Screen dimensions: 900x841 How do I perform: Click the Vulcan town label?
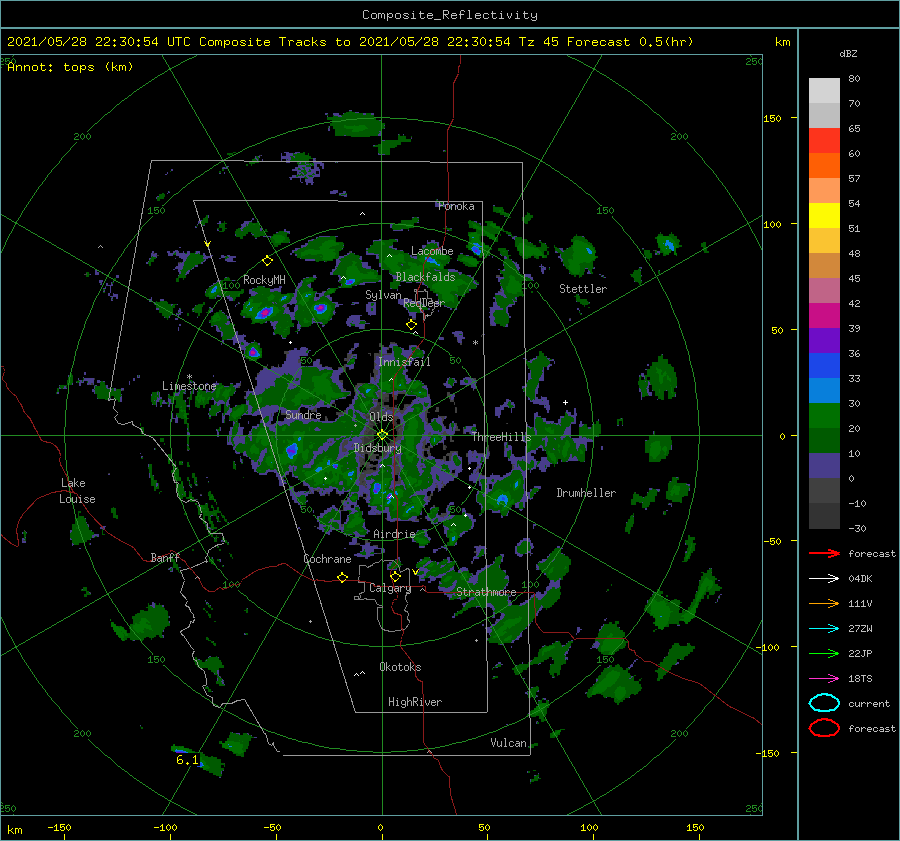point(509,743)
